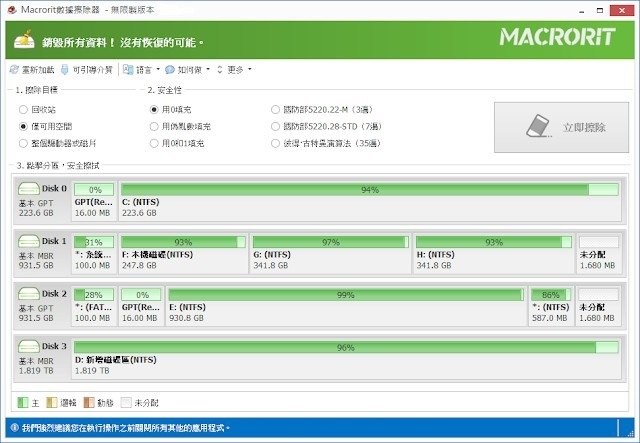
Task: Click the F: drive 93% usage bar
Action: 183,242
